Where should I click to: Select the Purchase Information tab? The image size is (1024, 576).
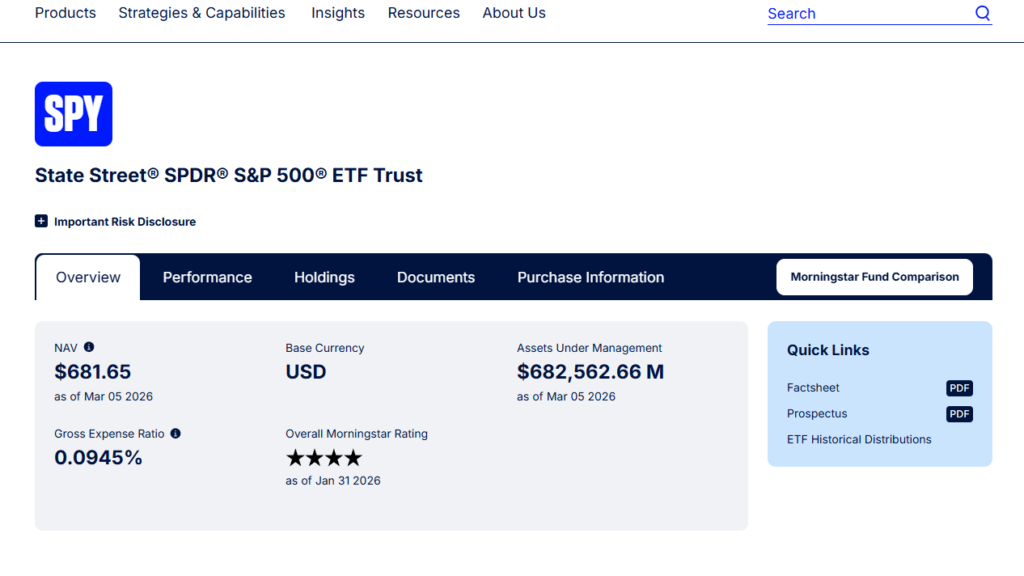click(590, 277)
